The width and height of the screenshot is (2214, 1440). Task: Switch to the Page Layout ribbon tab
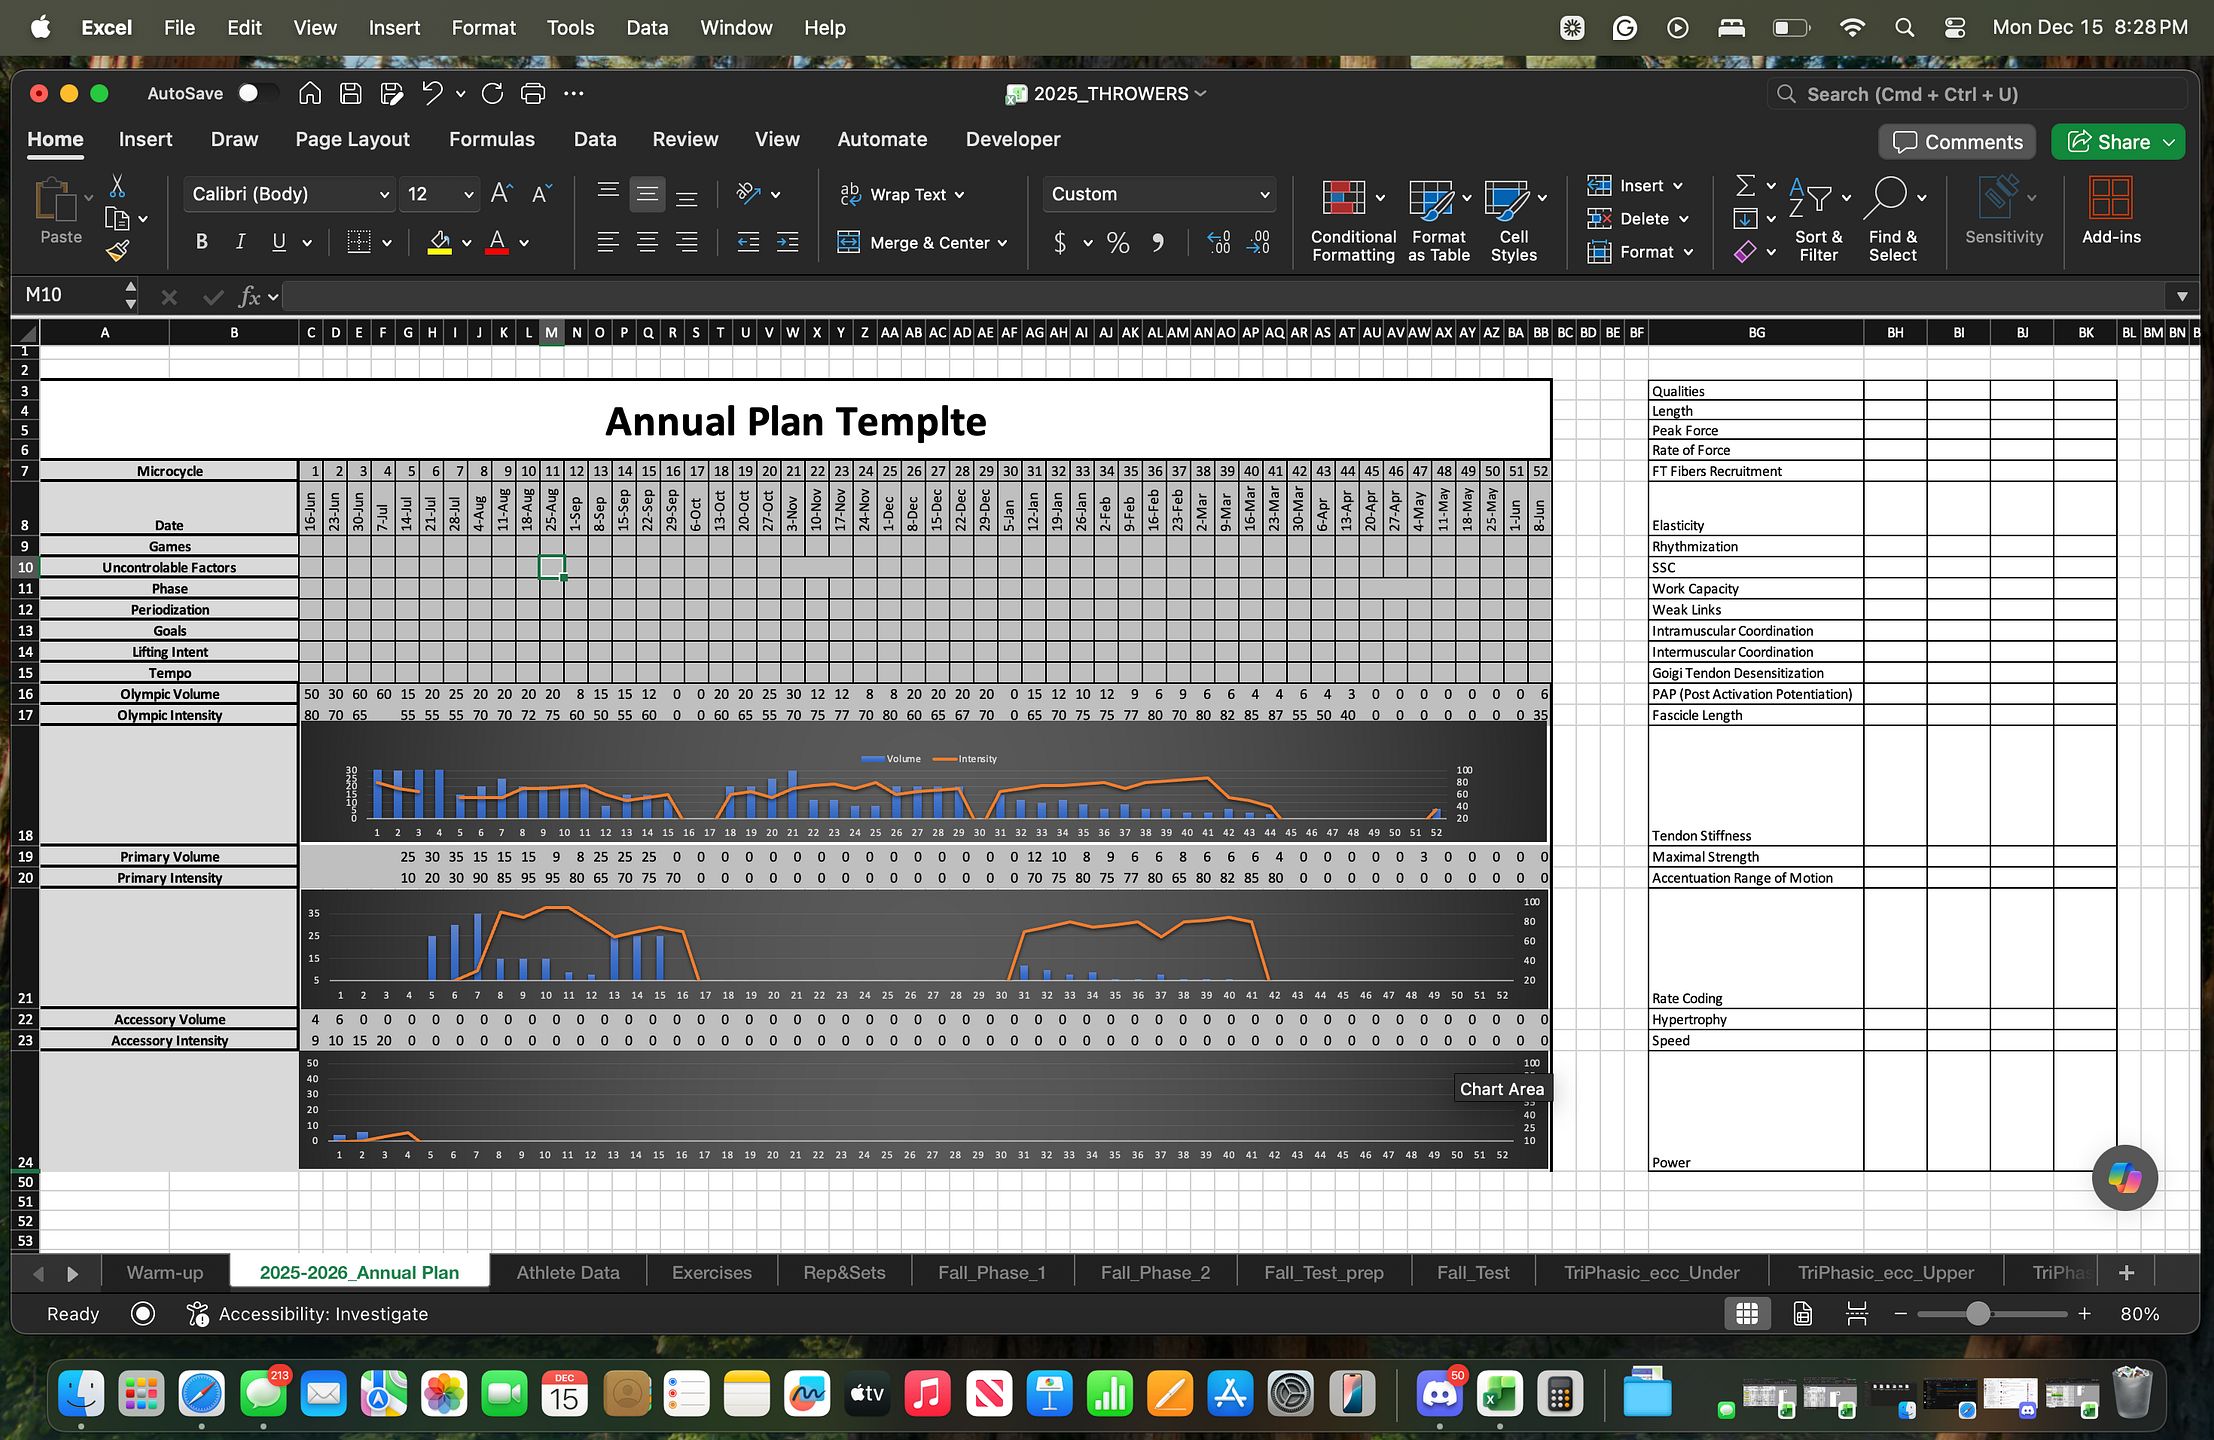point(352,140)
